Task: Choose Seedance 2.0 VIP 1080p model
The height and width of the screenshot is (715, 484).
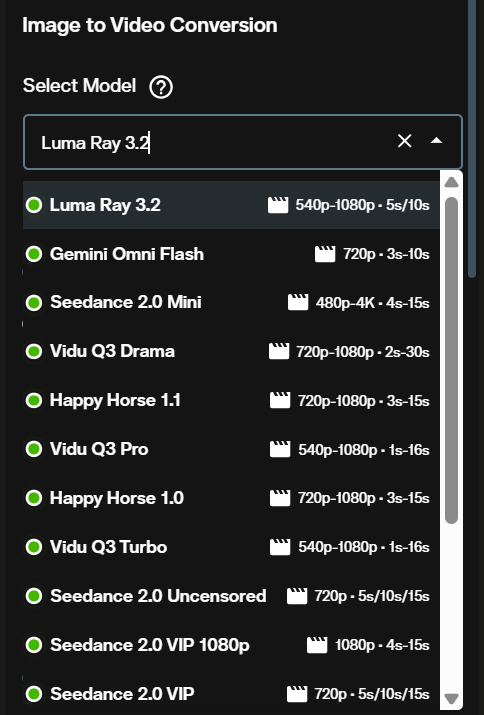Action: (x=231, y=645)
